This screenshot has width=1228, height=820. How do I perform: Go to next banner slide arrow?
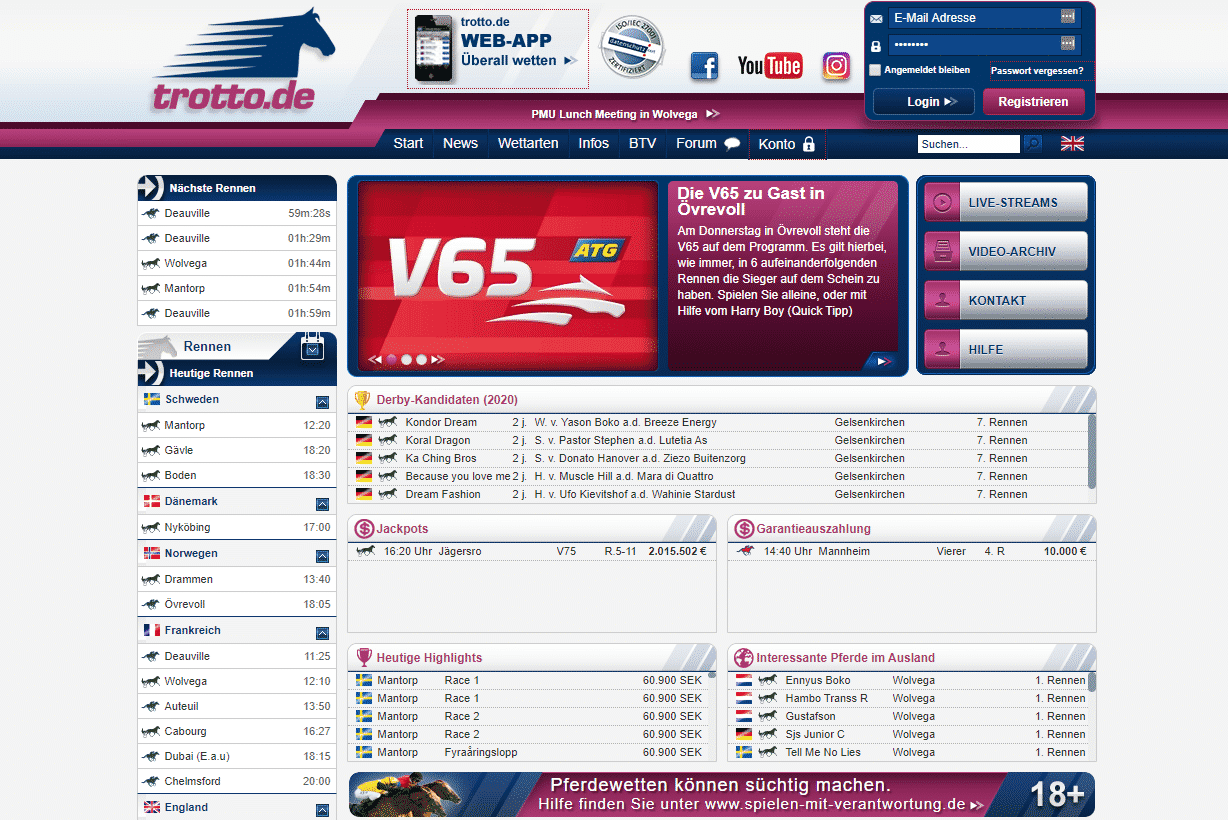click(437, 359)
